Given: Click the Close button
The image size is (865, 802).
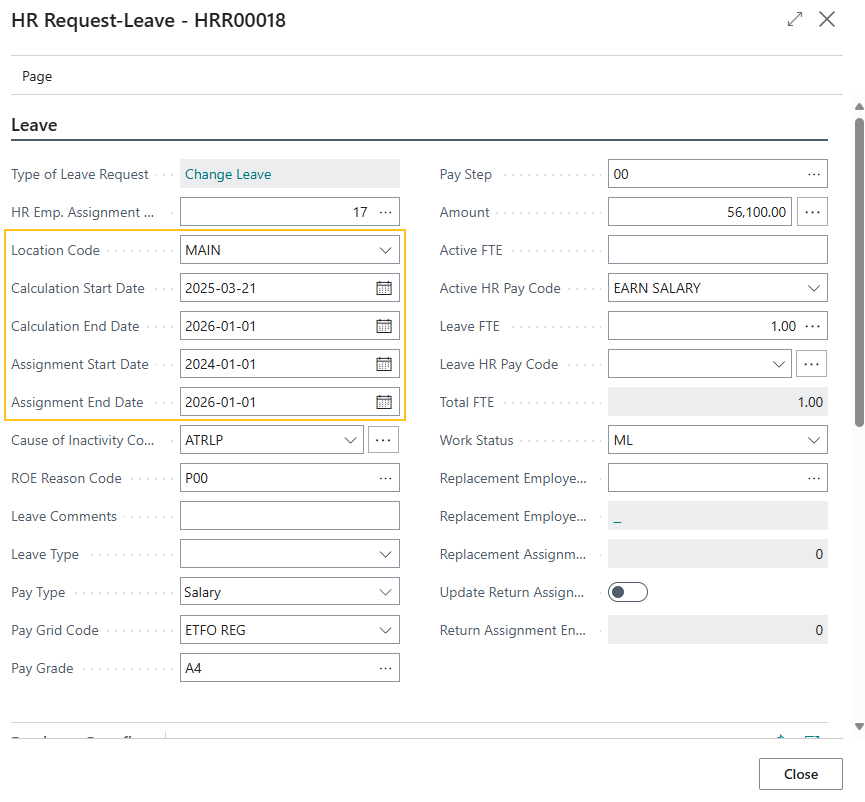Looking at the screenshot, I should [800, 773].
